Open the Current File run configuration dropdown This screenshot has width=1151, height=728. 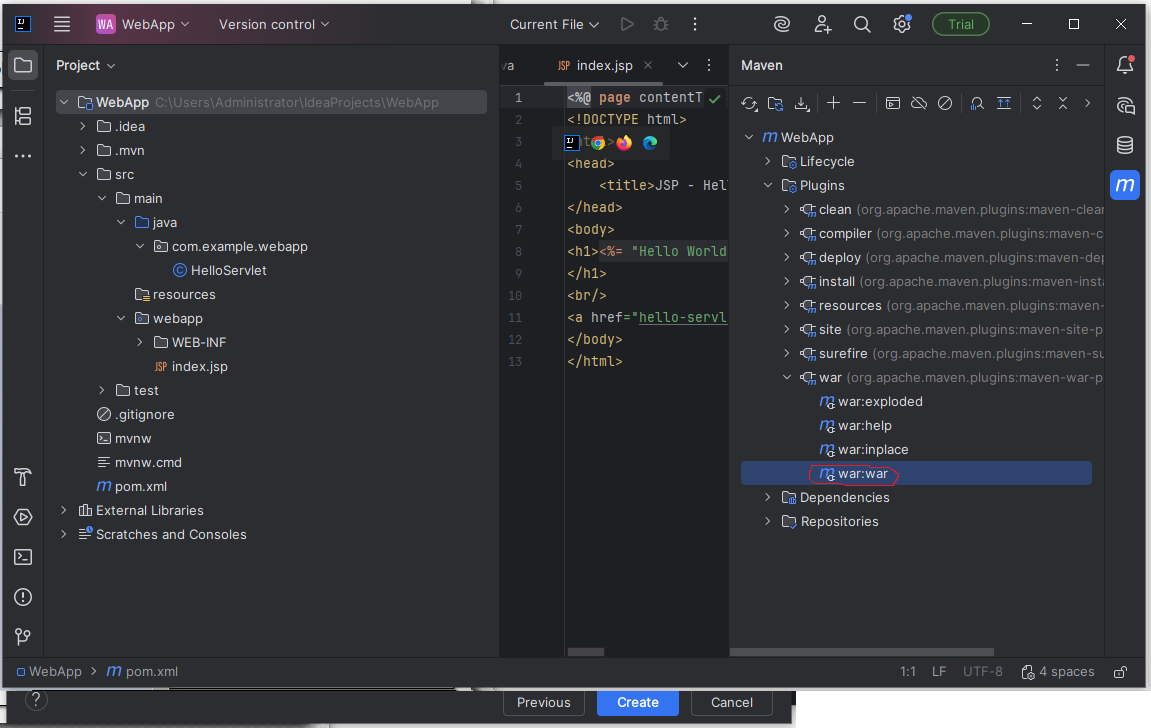click(554, 24)
